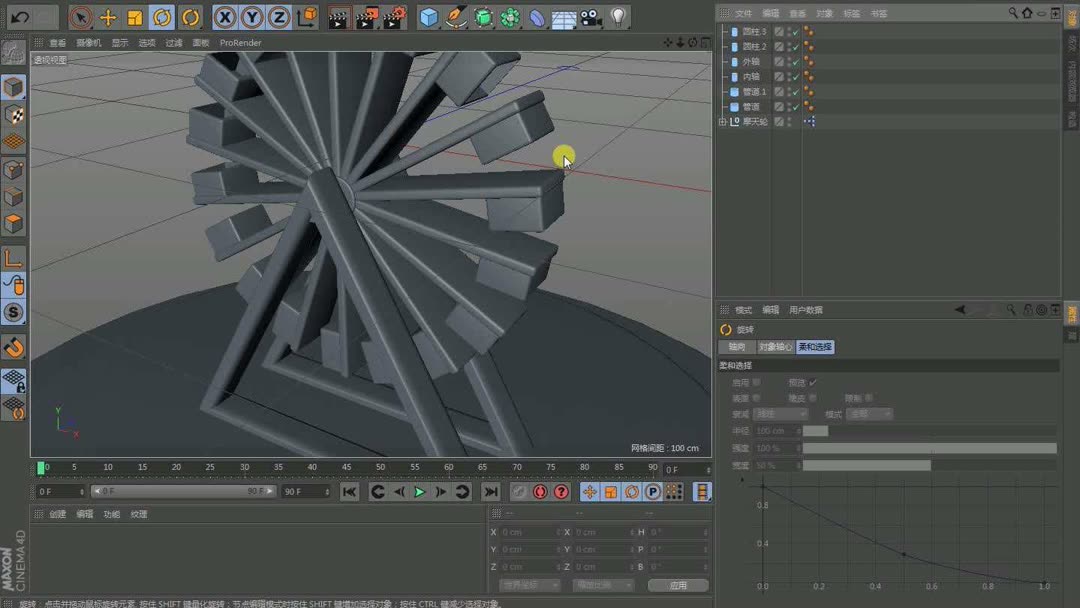Click the spline Pen tool icon
Screen dimensions: 1080x608
456,17
